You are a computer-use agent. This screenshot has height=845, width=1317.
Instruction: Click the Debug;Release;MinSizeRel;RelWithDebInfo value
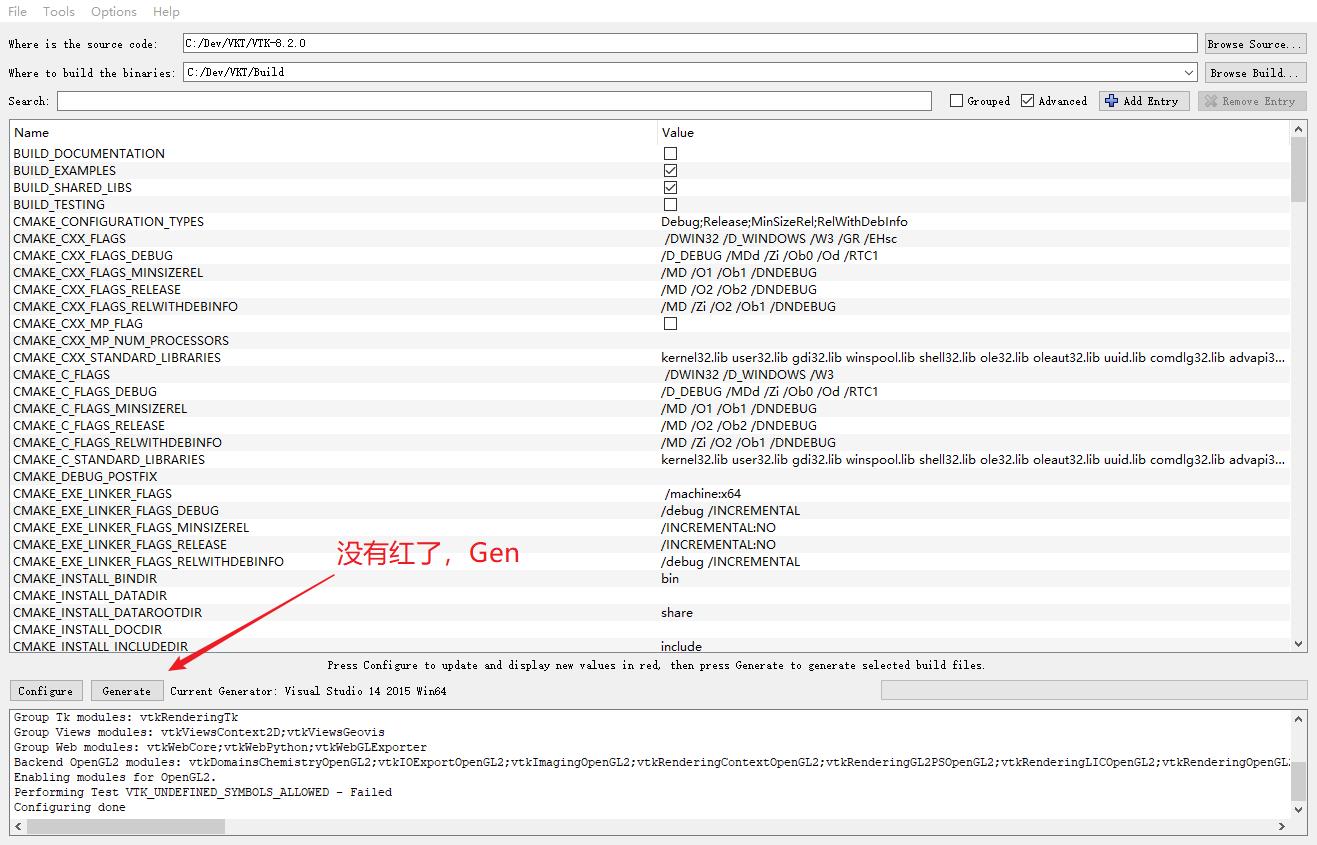click(784, 221)
